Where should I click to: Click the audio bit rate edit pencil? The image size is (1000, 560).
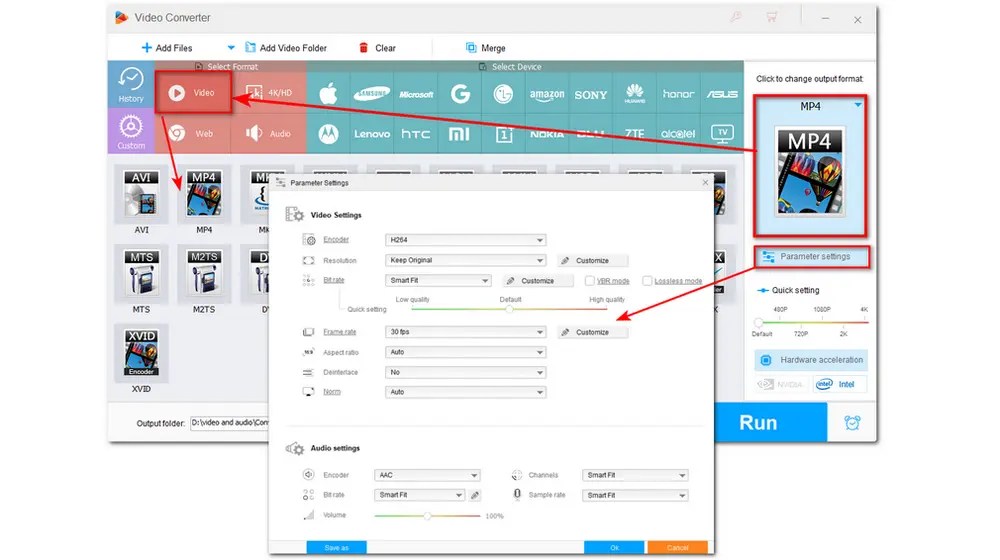point(475,495)
